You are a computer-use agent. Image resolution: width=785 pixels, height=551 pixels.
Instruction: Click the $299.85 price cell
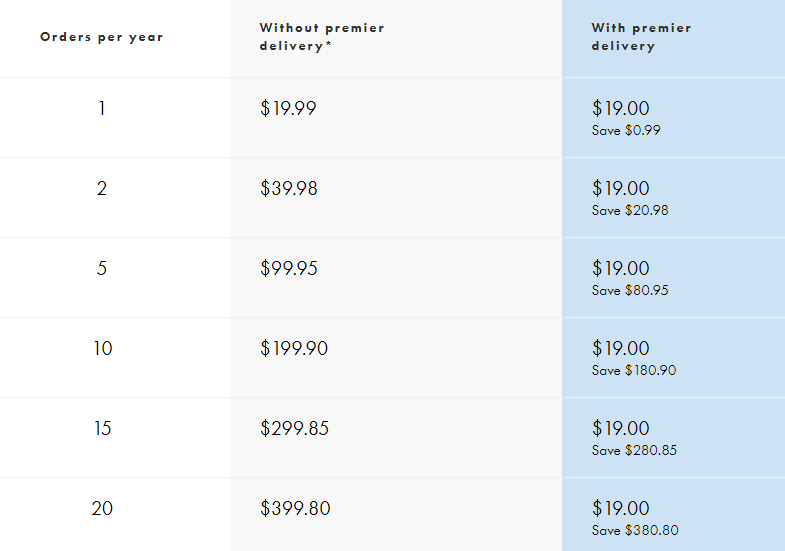[294, 428]
